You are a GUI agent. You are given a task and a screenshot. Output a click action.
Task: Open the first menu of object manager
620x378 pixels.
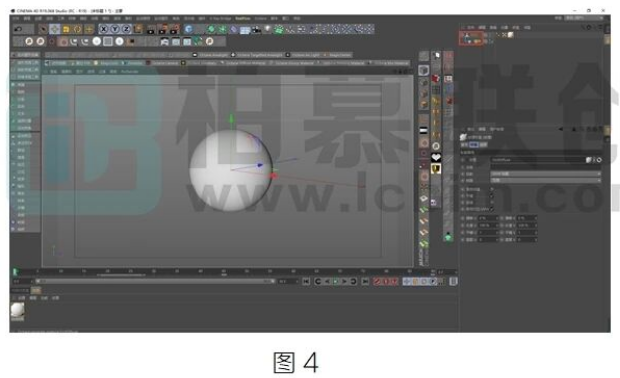pyautogui.click(x=471, y=28)
